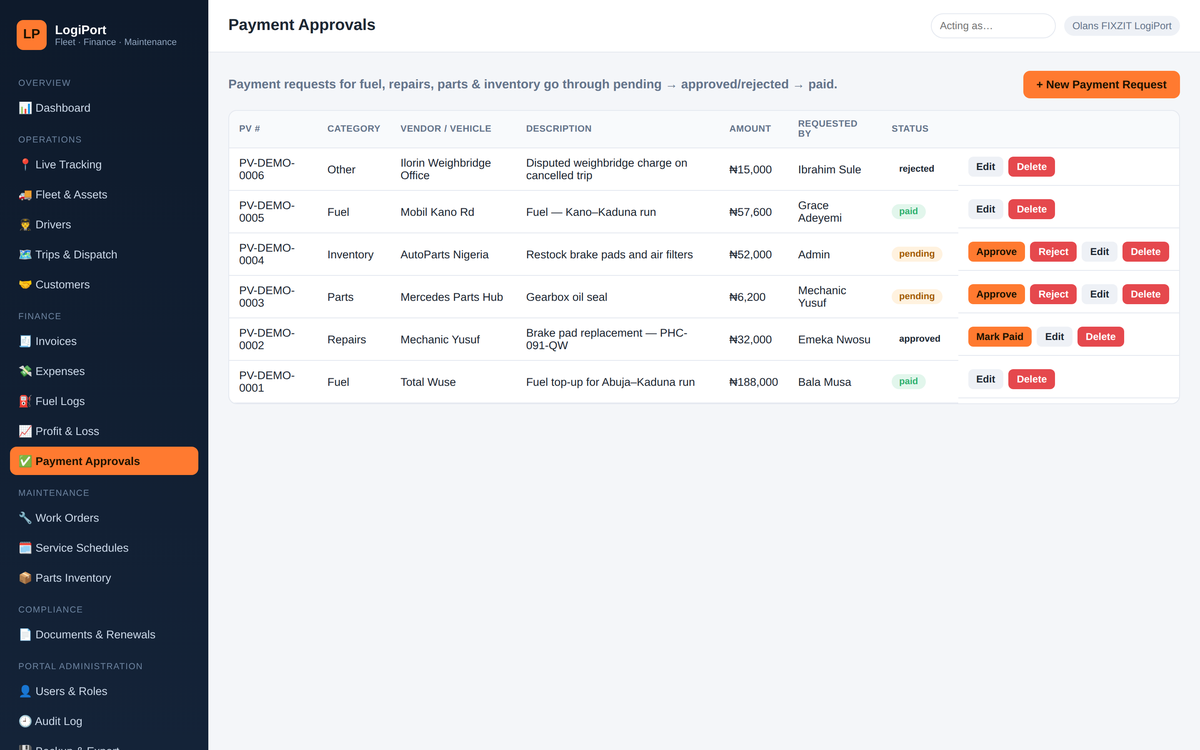Edit the PV-DEMO-0006 row
The width and height of the screenshot is (1200, 750).
click(x=985, y=167)
